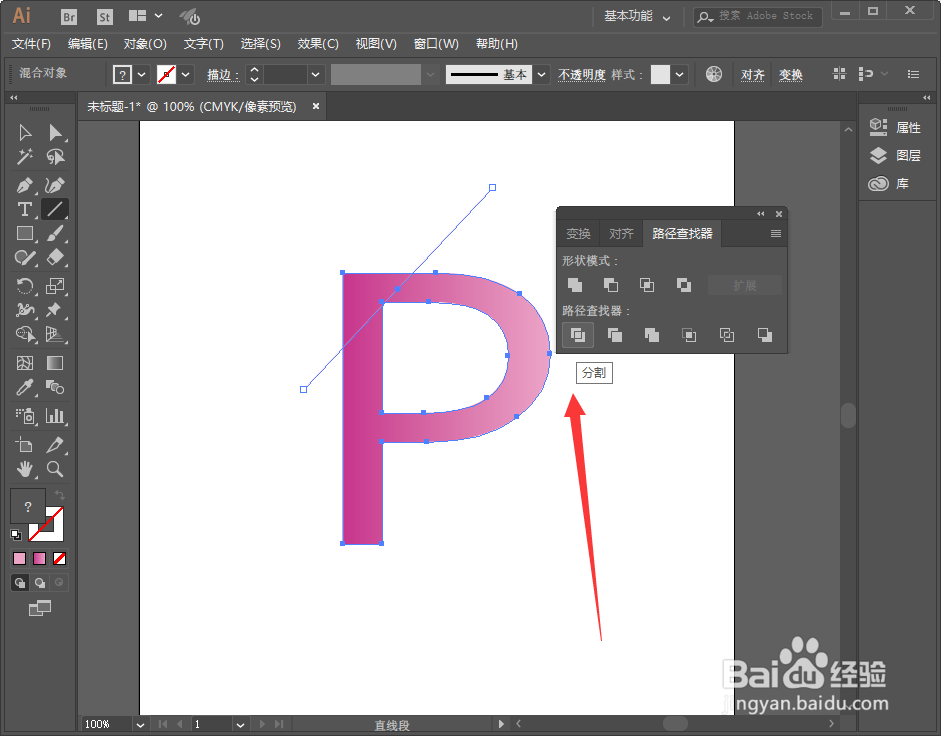Click the Intersect shape mode button
Screen dimensions: 941x736
647,285
